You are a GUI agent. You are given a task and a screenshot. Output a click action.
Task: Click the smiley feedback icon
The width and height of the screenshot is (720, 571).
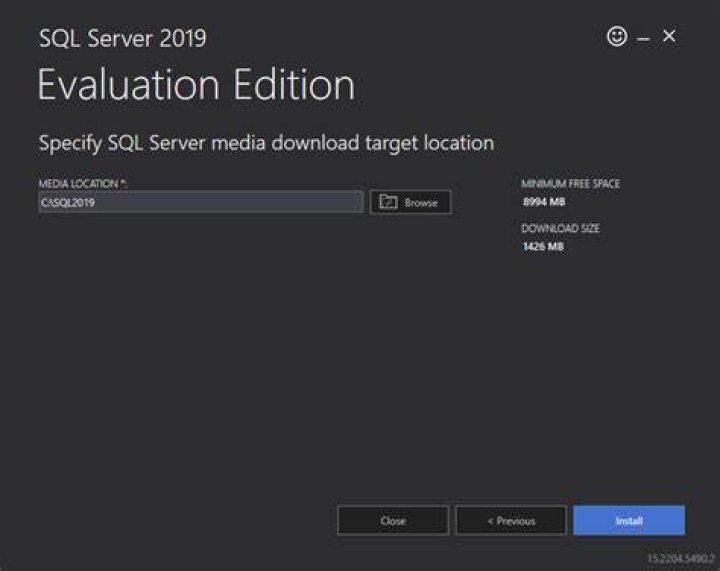[617, 36]
